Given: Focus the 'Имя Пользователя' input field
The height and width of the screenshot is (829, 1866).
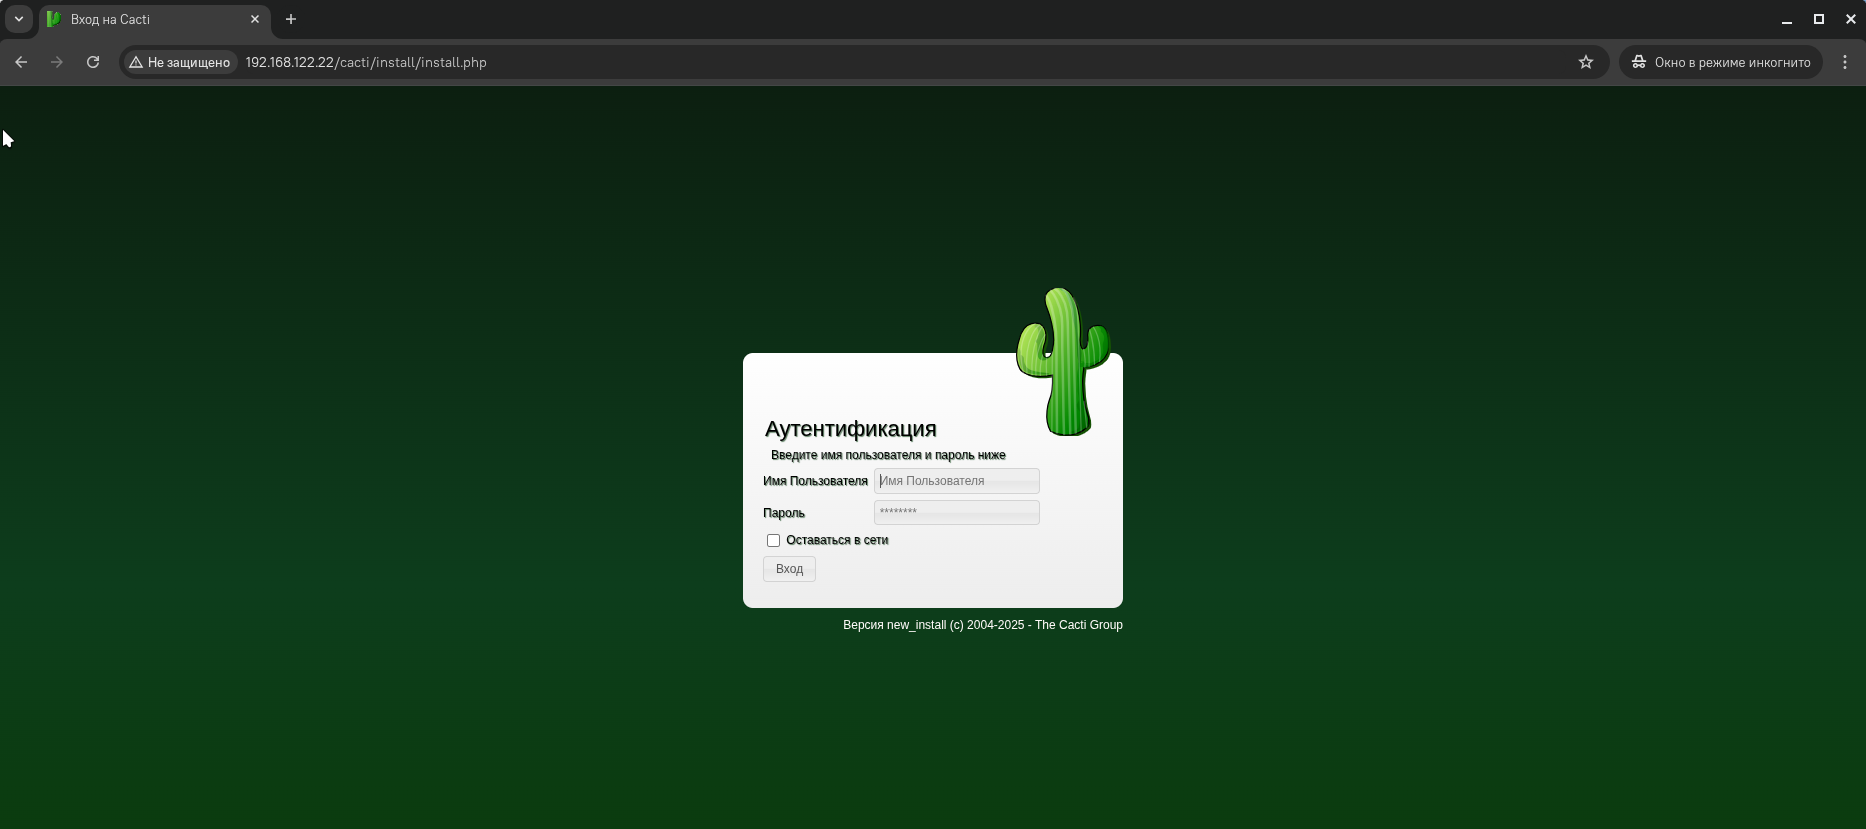Looking at the screenshot, I should [957, 481].
